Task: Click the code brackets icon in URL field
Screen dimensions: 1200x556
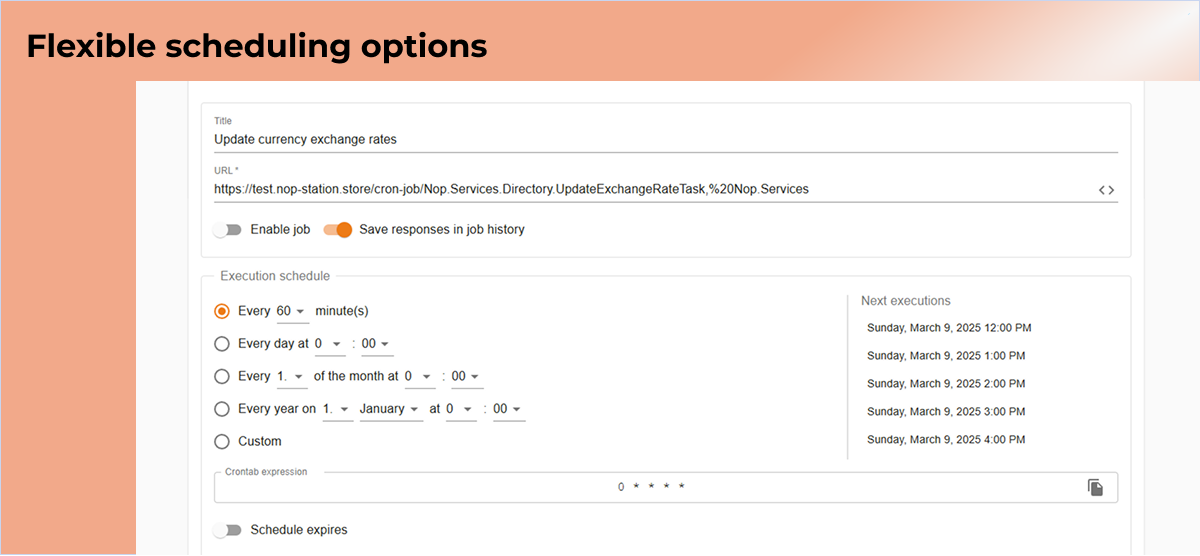Action: coord(1106,189)
